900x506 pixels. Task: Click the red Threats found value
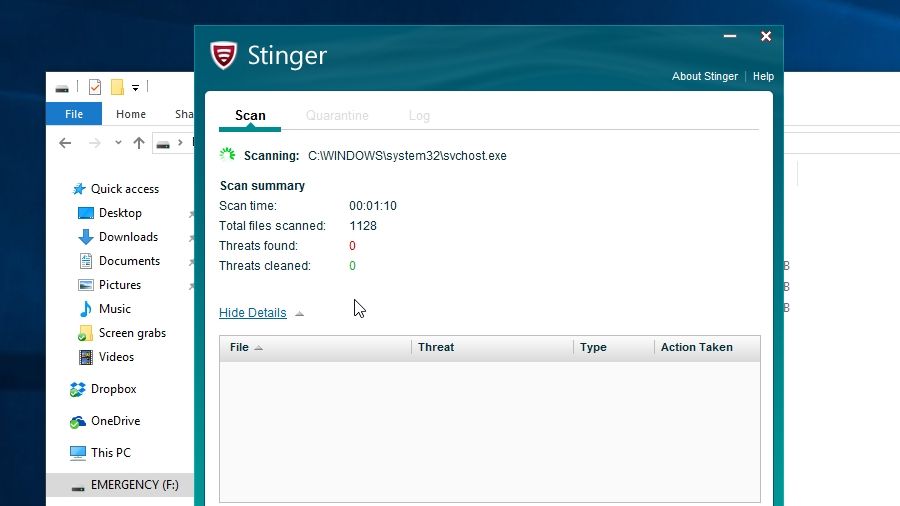coord(352,246)
